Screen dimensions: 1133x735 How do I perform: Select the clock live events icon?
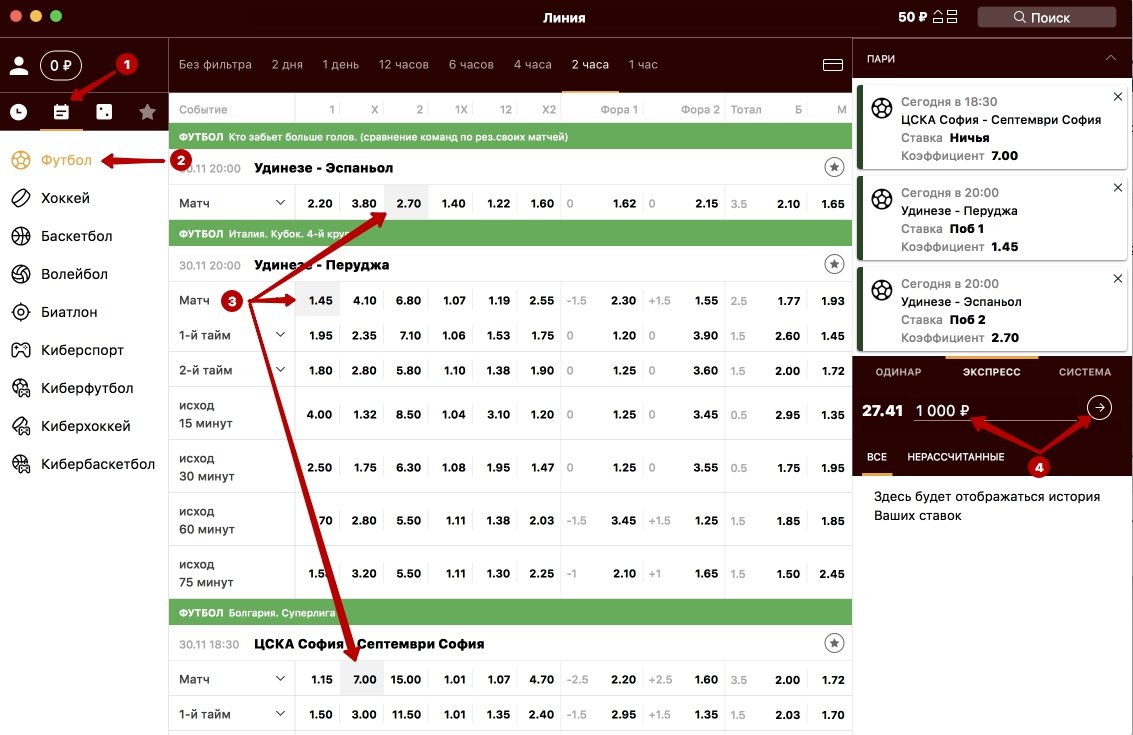coord(19,112)
